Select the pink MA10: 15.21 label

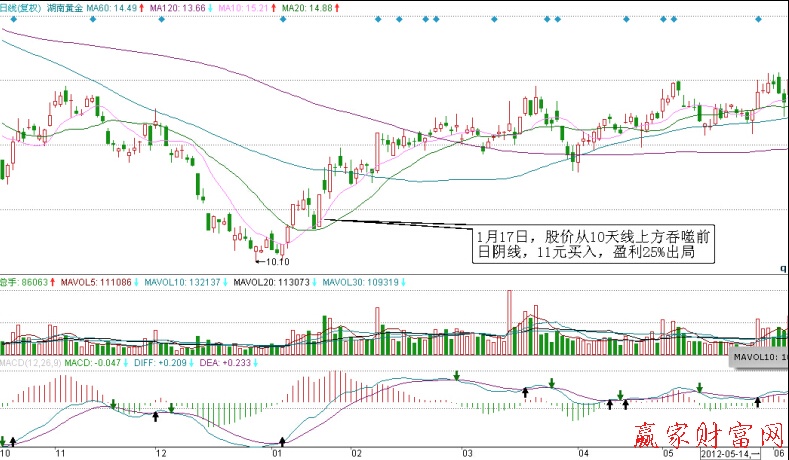[x=241, y=8]
